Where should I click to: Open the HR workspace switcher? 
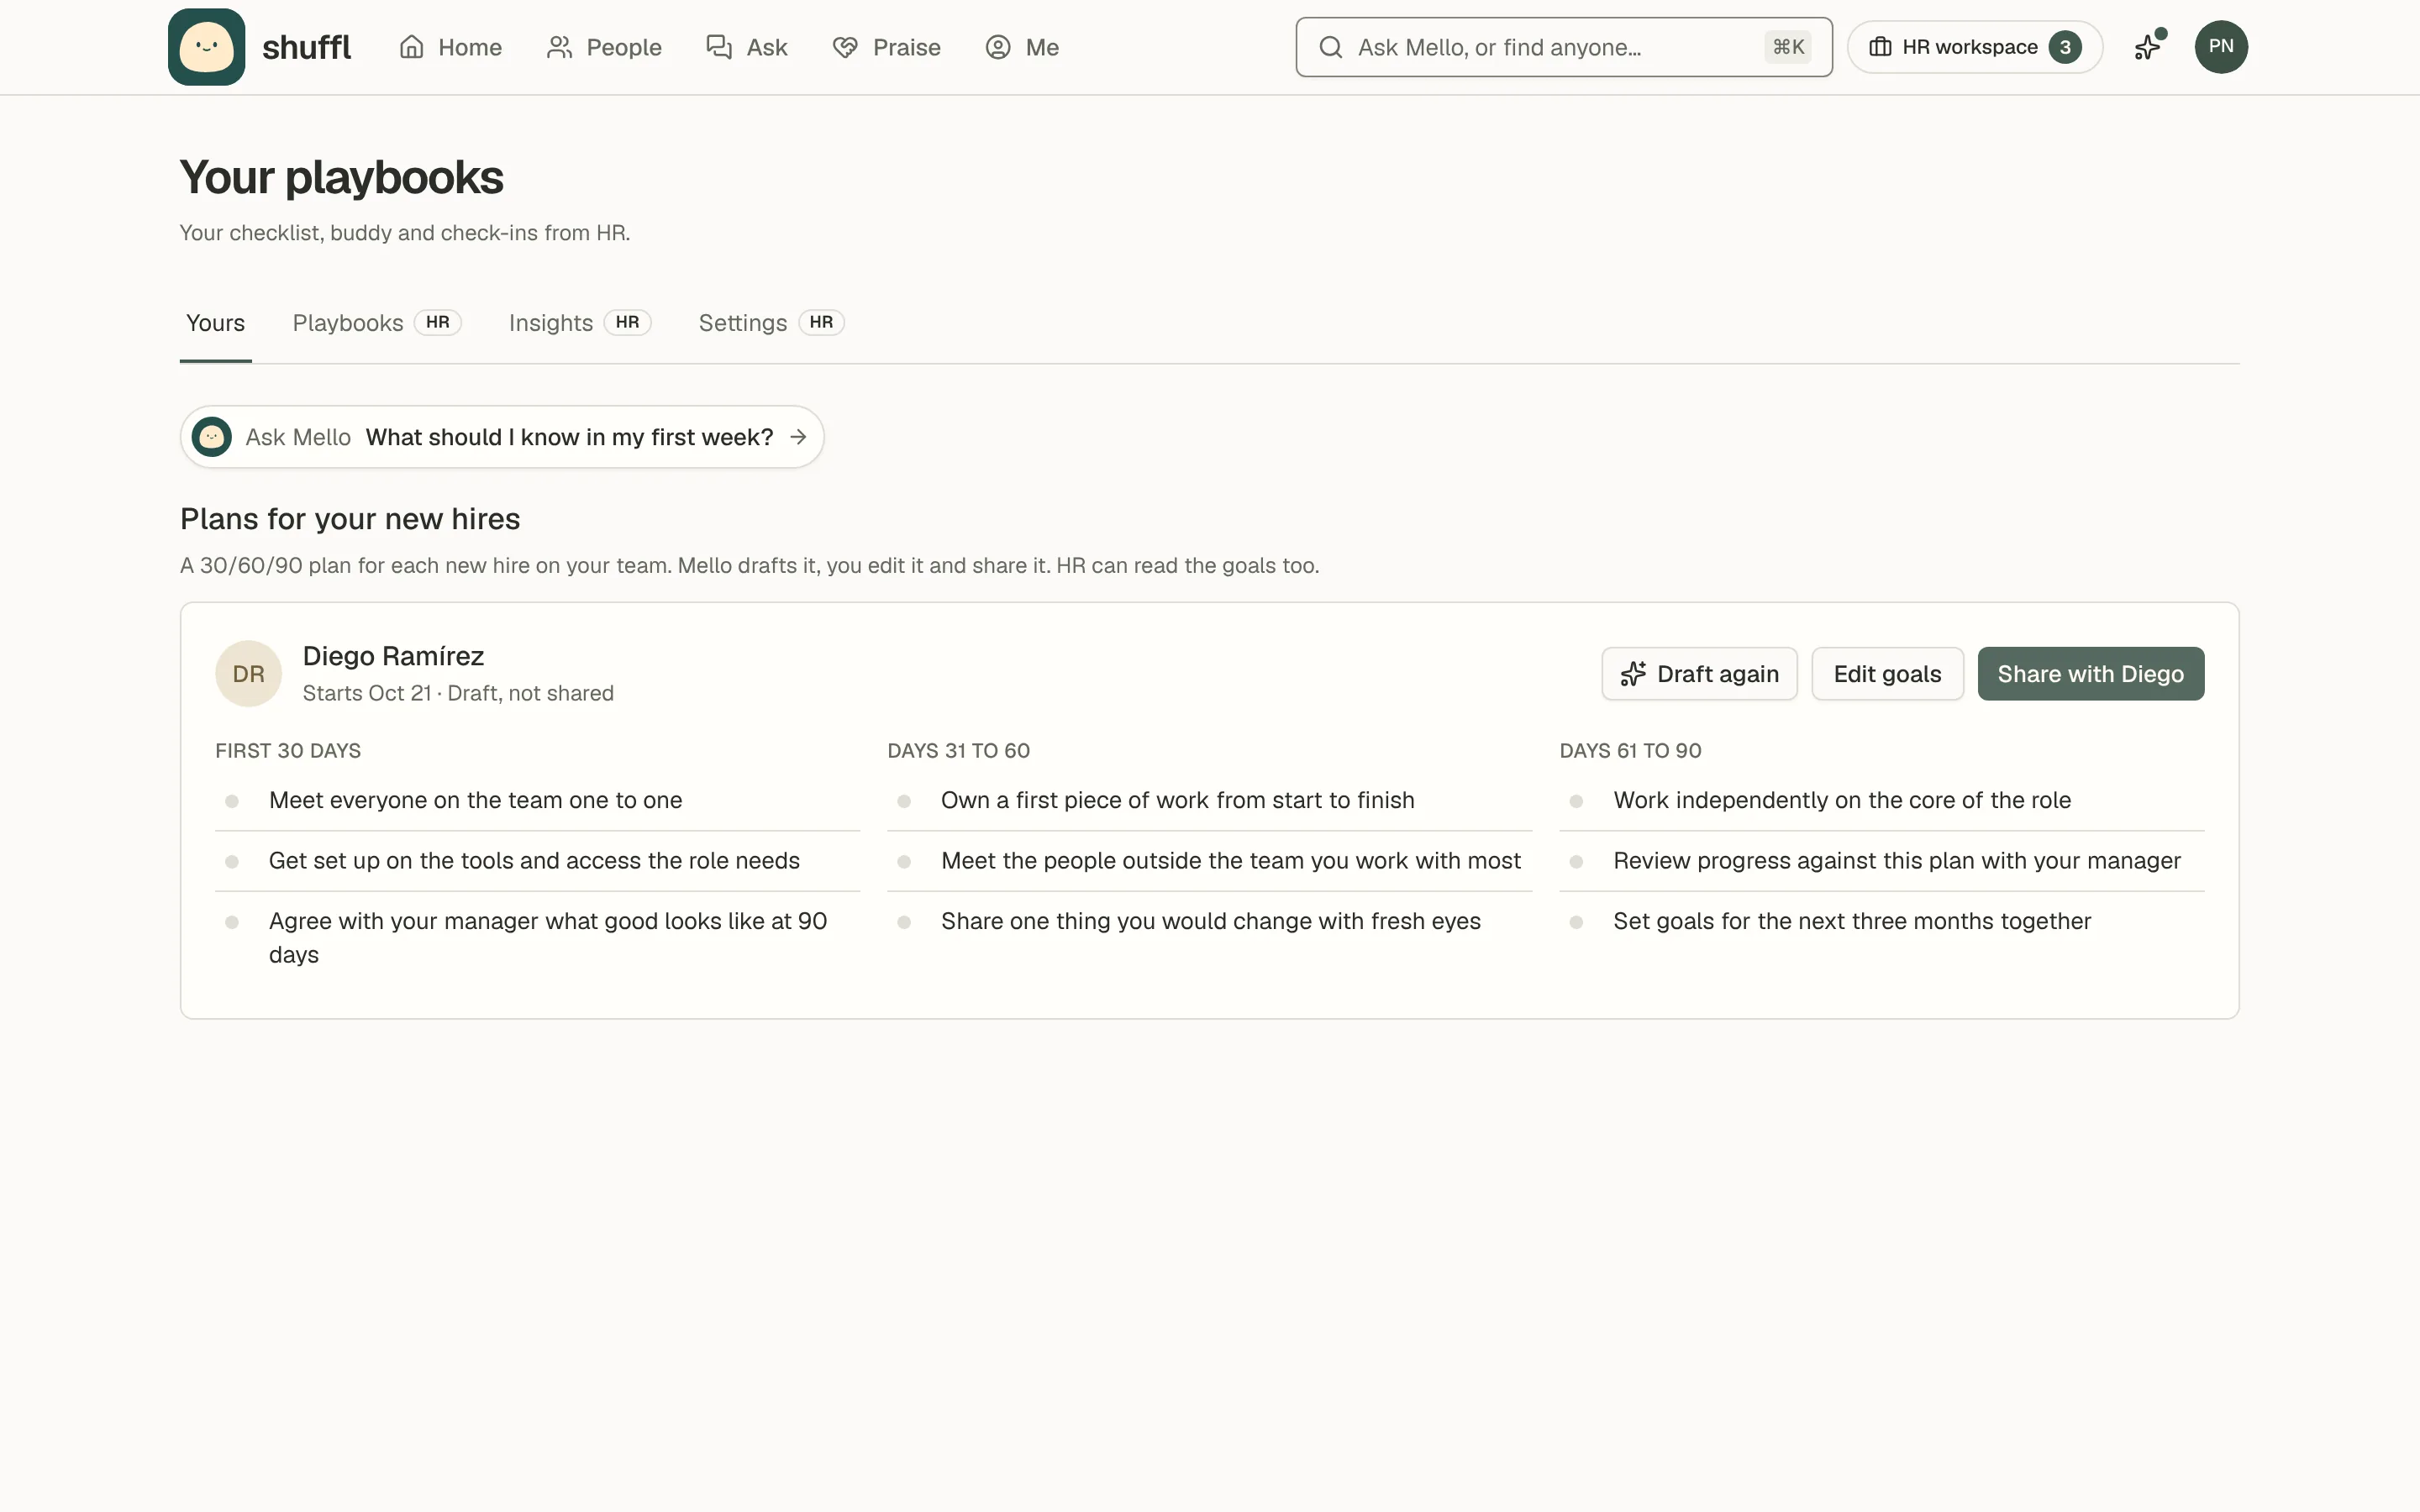point(1974,47)
